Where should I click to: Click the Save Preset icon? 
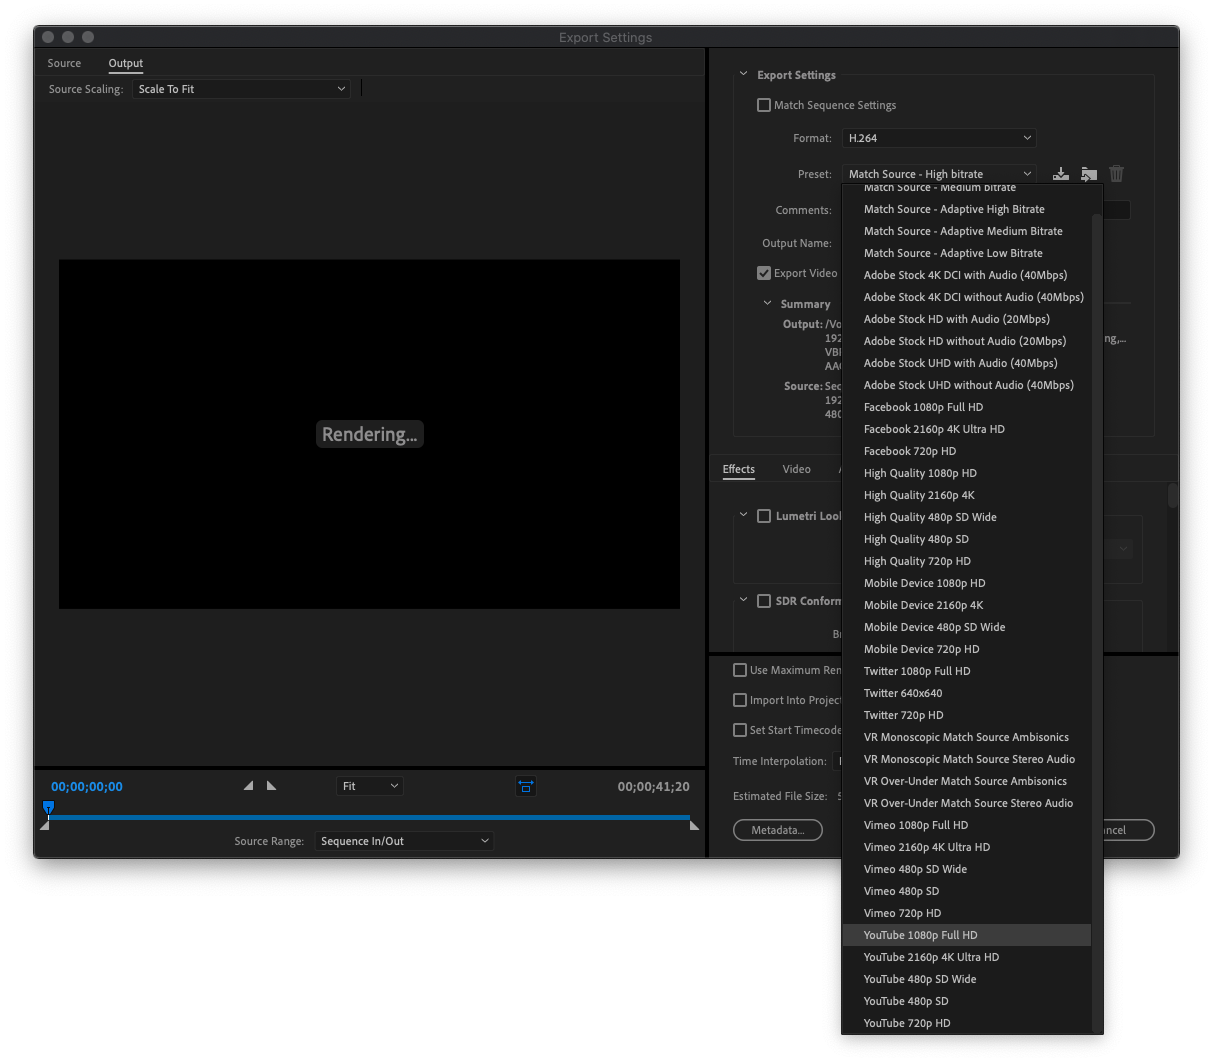point(1061,174)
